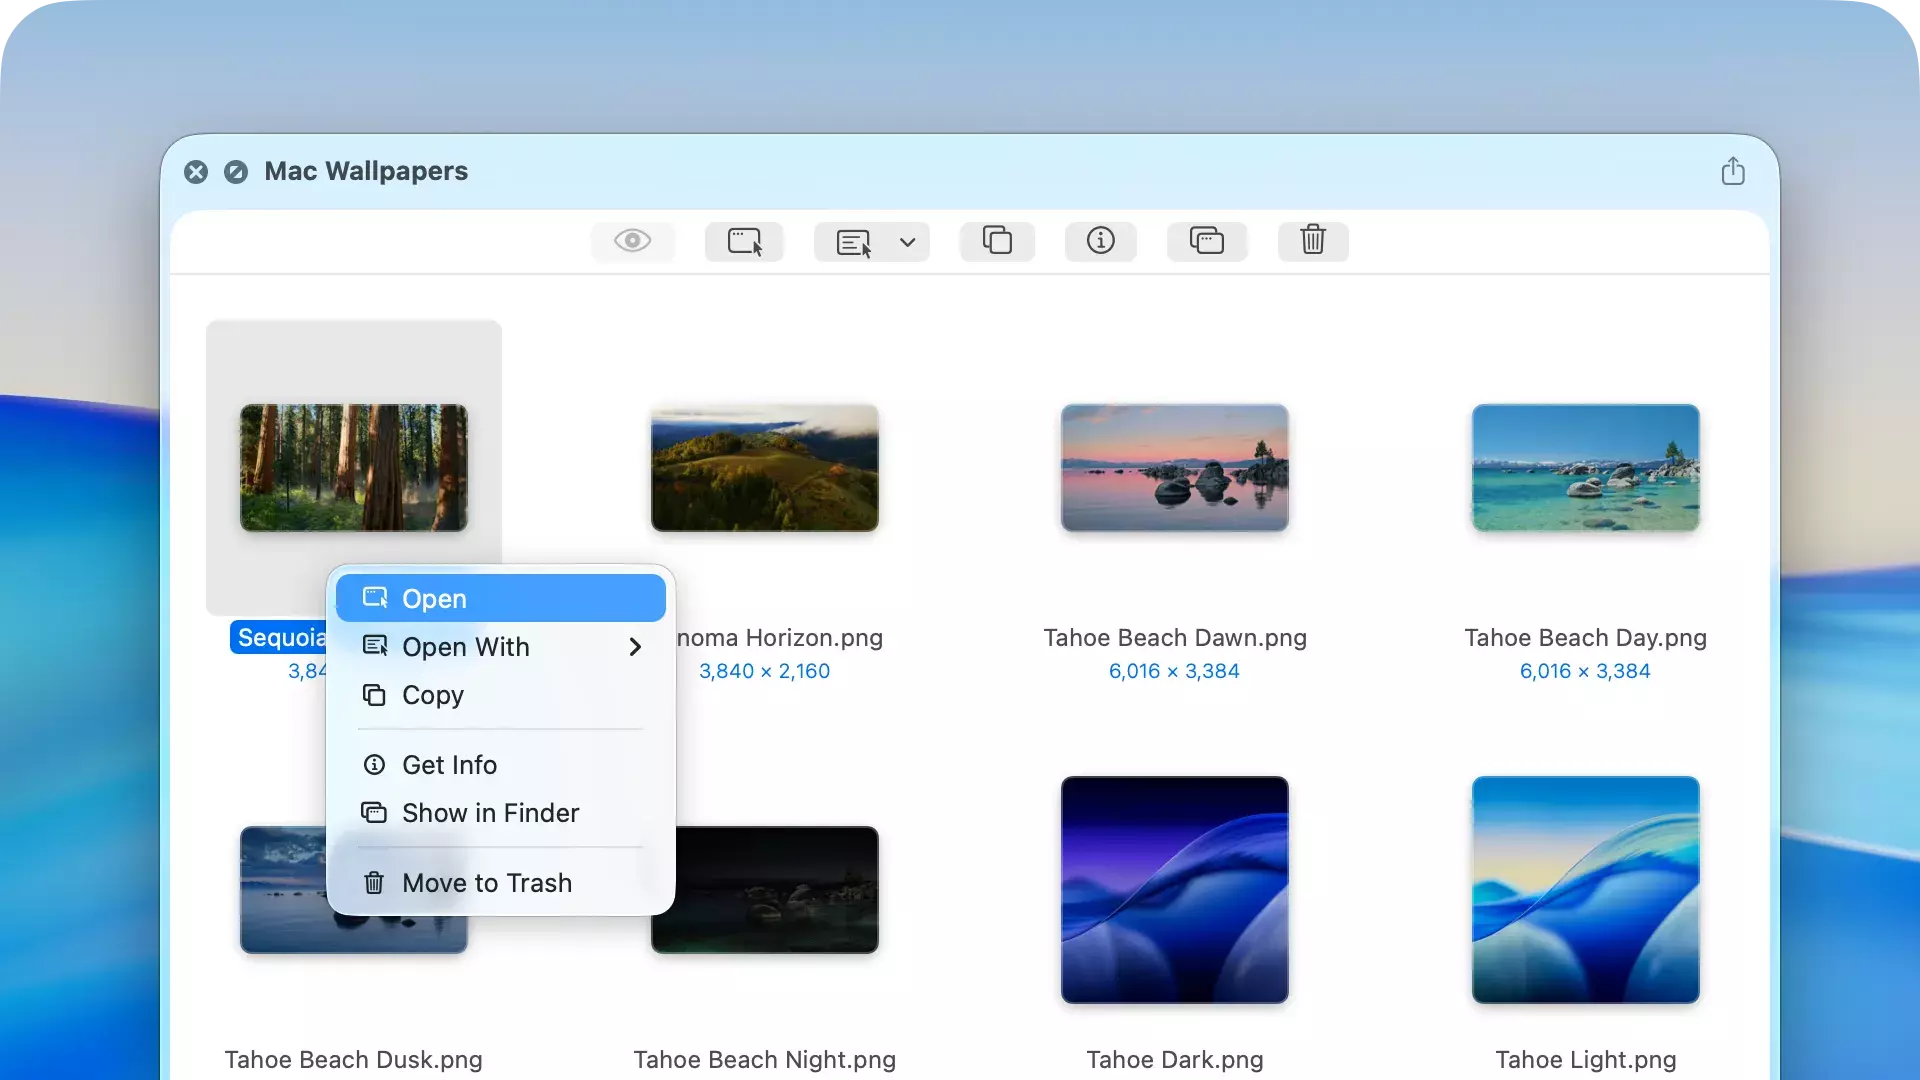The width and height of the screenshot is (1920, 1080).
Task: Select Show in Finder menu entry
Action: point(490,813)
